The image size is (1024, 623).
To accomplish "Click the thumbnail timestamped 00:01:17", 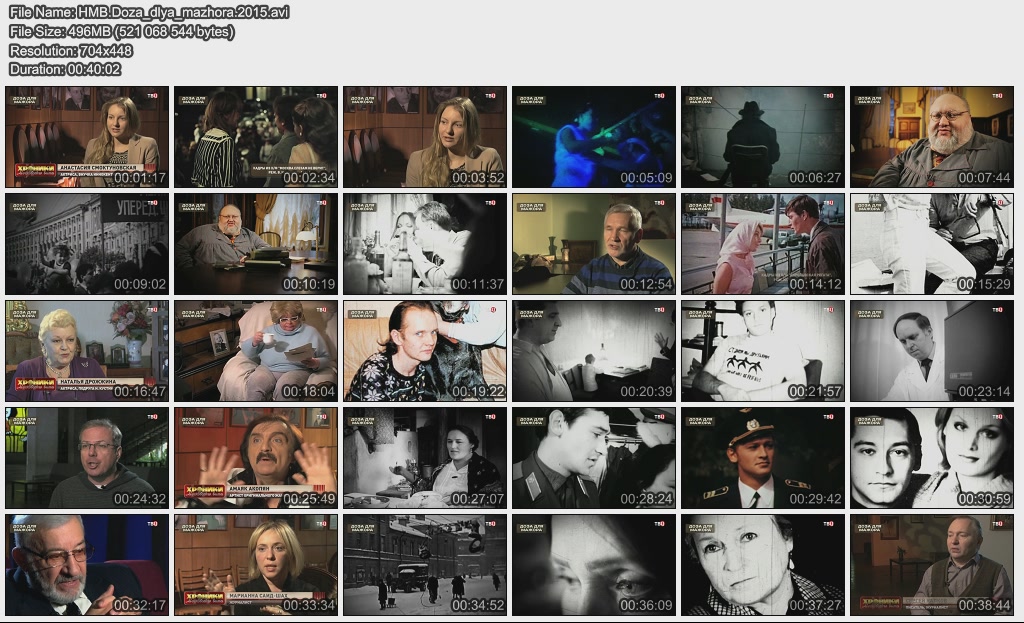I will pyautogui.click(x=86, y=137).
